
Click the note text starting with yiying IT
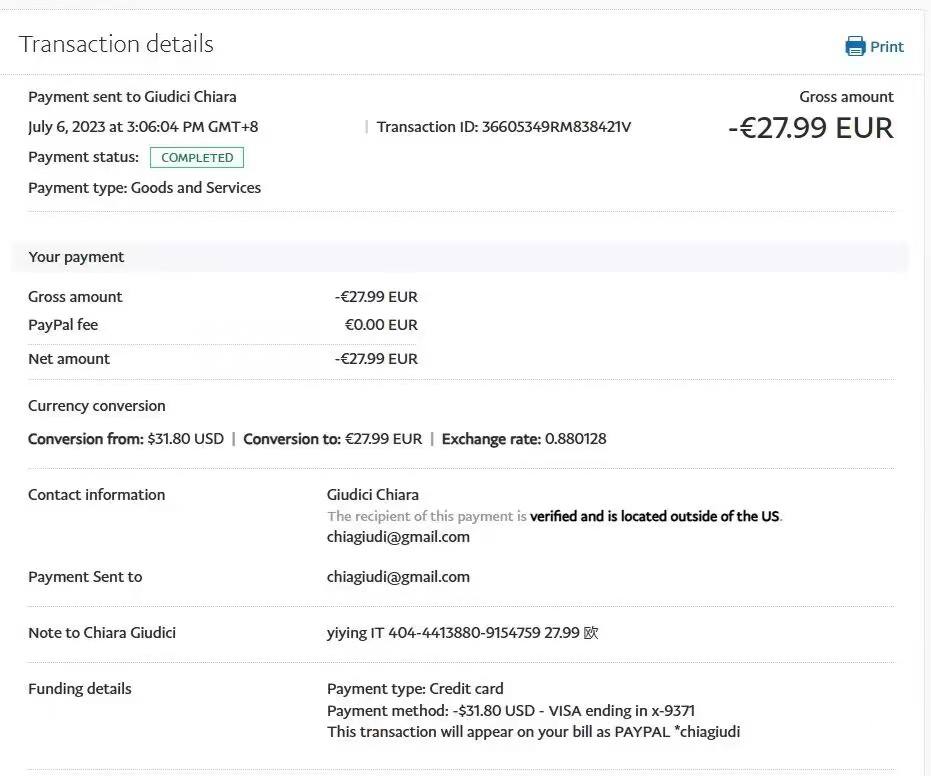[462, 633]
